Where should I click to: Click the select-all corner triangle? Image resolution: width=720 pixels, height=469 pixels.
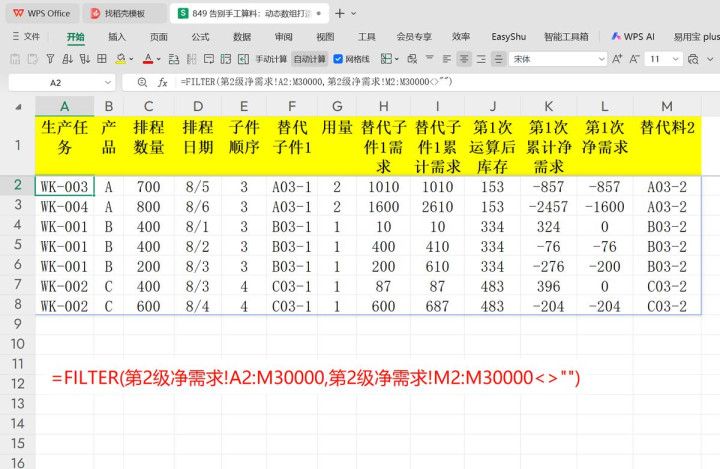[18, 107]
